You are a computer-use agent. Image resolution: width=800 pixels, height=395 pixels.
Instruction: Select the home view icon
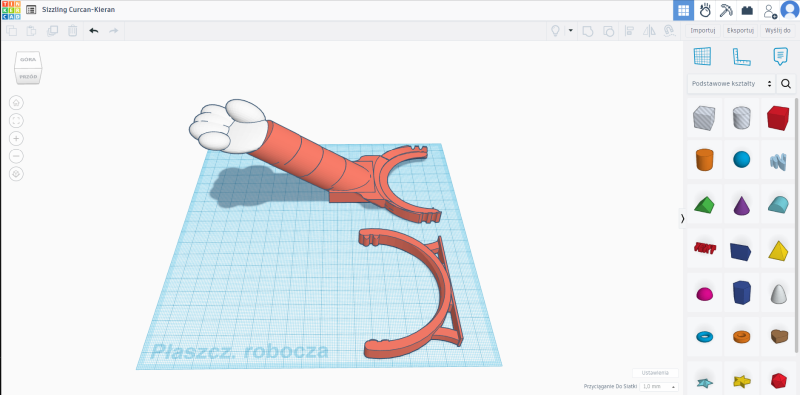coord(16,103)
